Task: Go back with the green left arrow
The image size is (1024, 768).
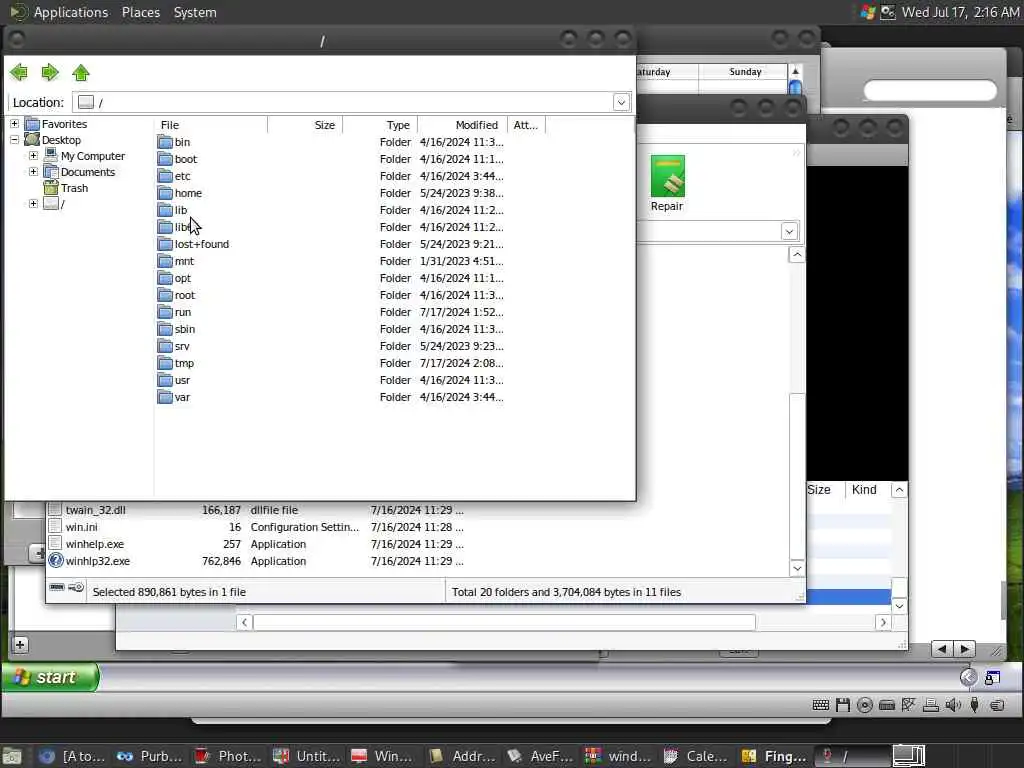Action: (19, 72)
